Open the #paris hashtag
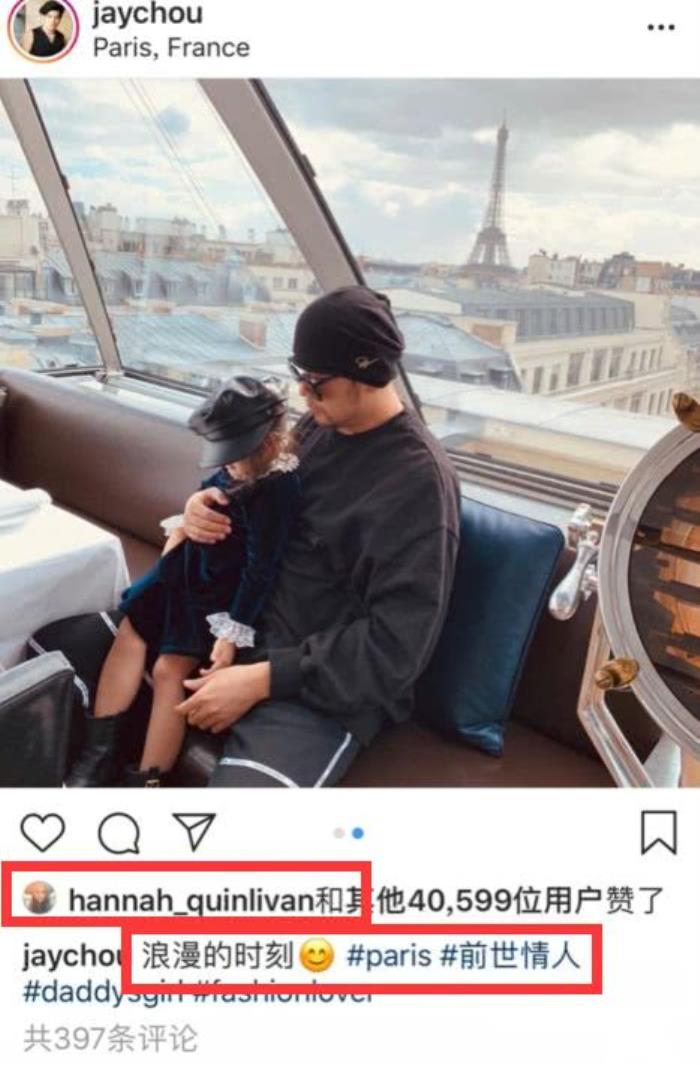This screenshot has height=1065, width=700. (389, 956)
